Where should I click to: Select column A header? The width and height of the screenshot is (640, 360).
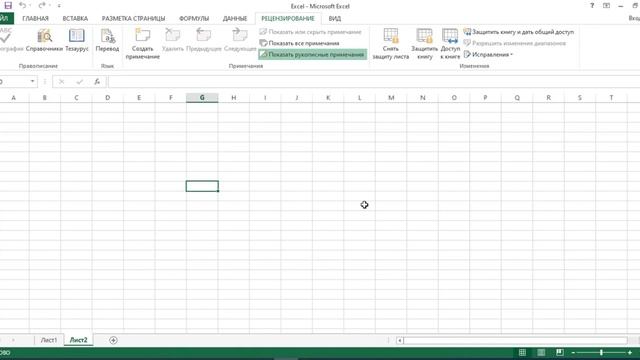[14, 98]
